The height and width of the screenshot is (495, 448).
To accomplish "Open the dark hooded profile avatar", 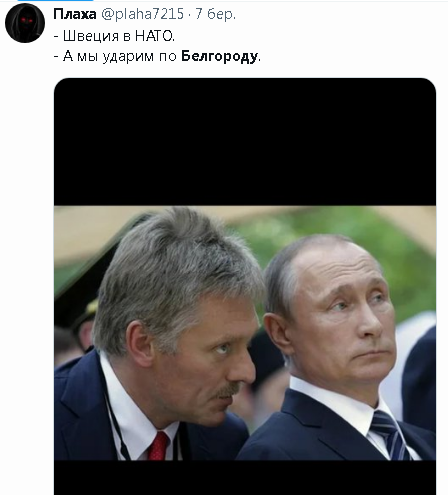I will [25, 23].
